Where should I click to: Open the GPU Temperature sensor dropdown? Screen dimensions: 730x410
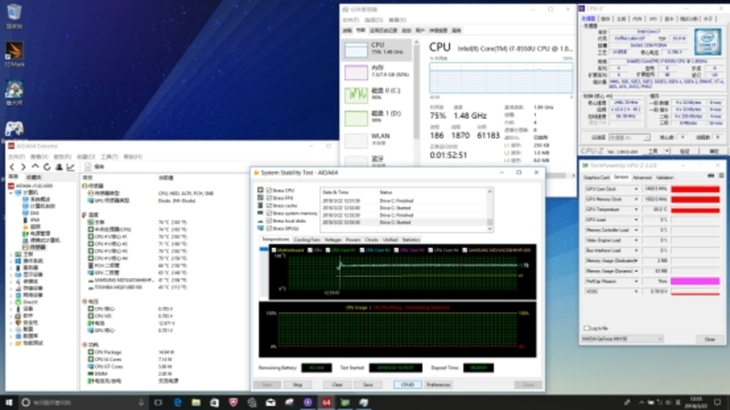pos(636,209)
